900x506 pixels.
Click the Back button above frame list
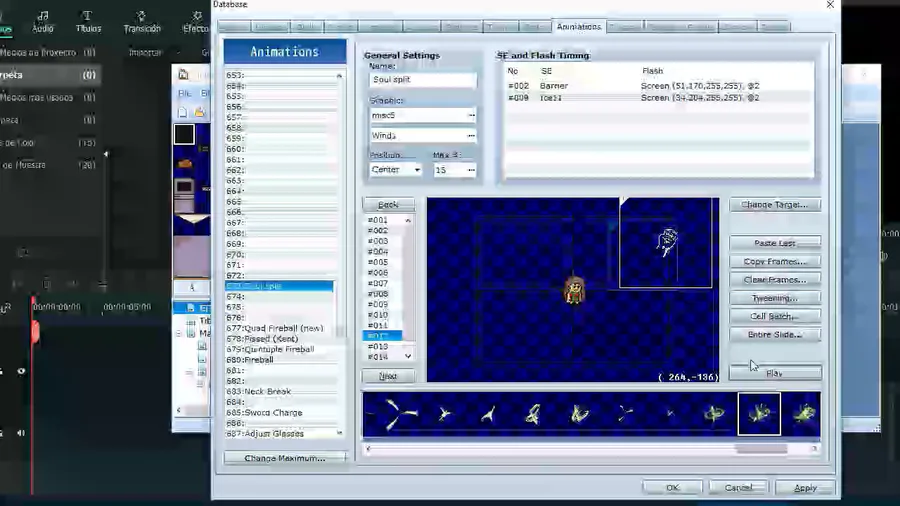pos(389,204)
